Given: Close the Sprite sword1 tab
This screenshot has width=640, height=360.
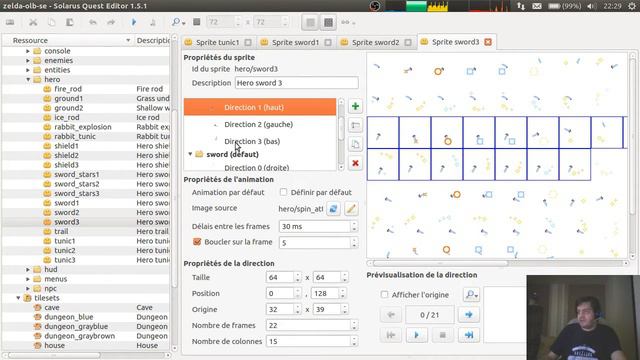Looking at the screenshot, I should click(328, 42).
